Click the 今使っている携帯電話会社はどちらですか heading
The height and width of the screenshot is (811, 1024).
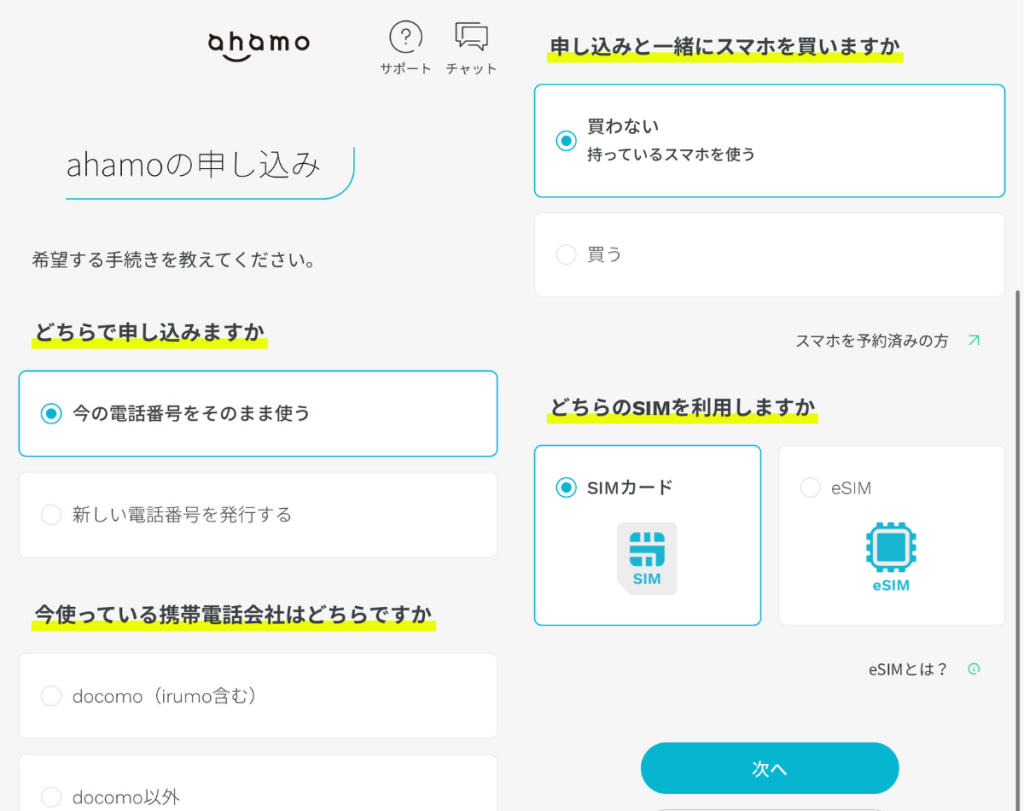tap(233, 614)
